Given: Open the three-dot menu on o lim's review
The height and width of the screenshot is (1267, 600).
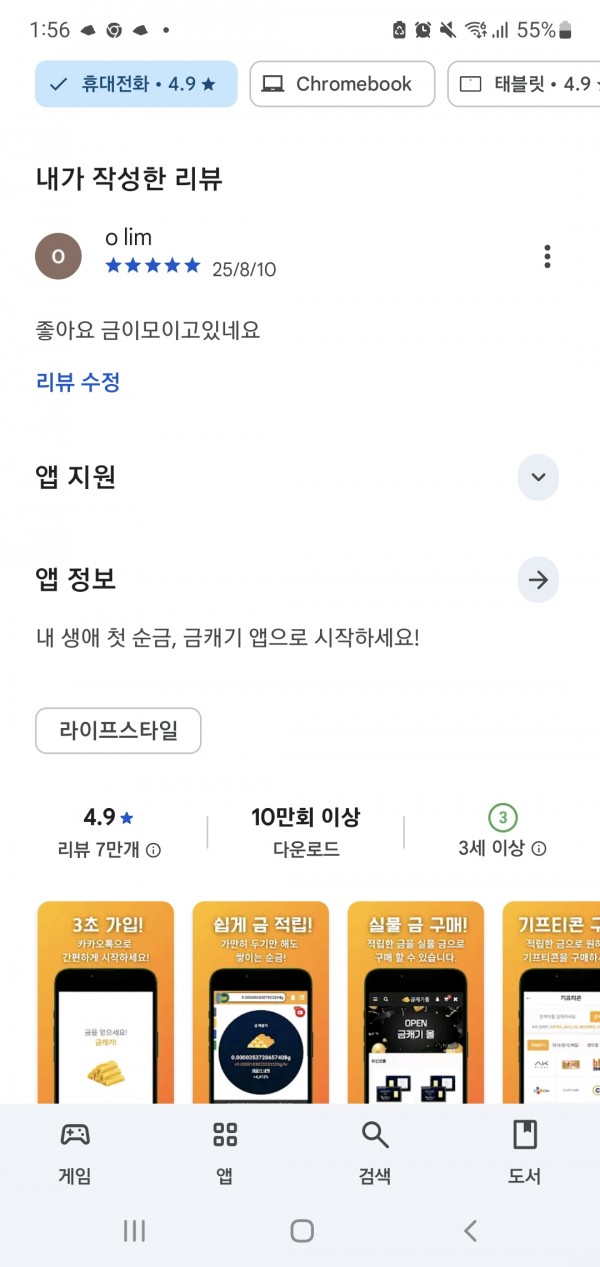Looking at the screenshot, I should pos(547,256).
